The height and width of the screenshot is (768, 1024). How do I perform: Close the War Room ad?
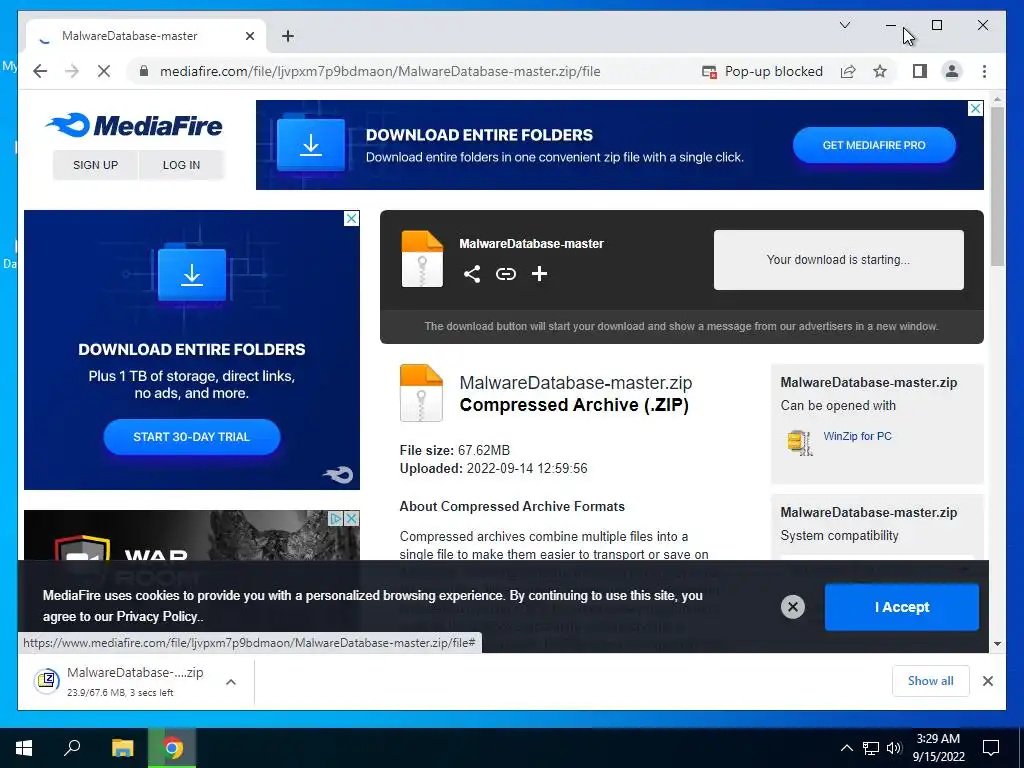[x=351, y=519]
